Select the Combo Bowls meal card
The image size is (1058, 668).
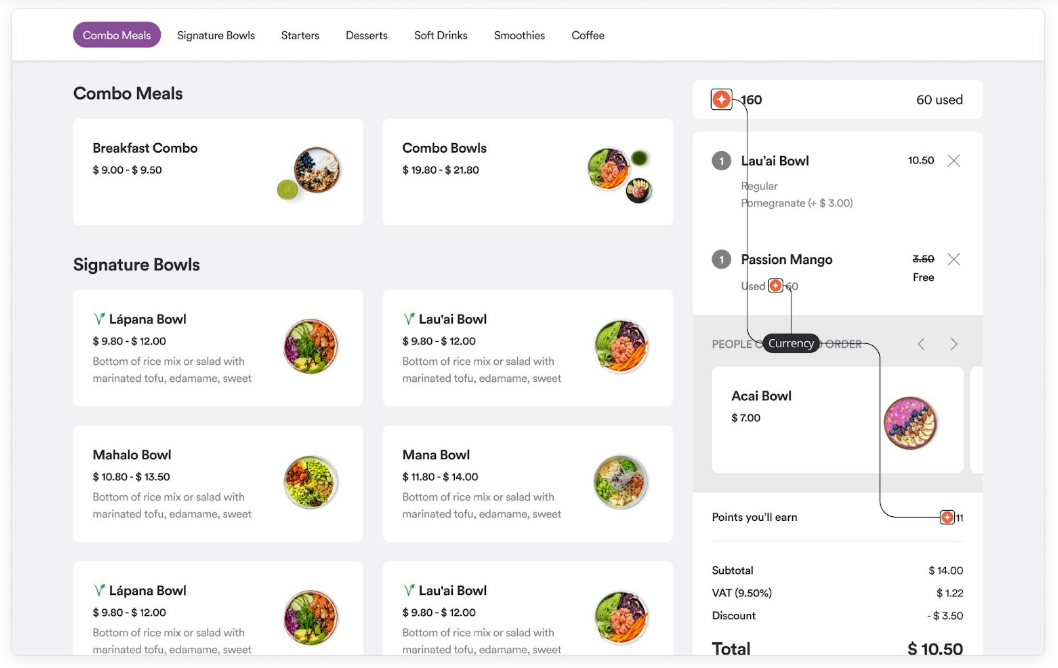(528, 172)
